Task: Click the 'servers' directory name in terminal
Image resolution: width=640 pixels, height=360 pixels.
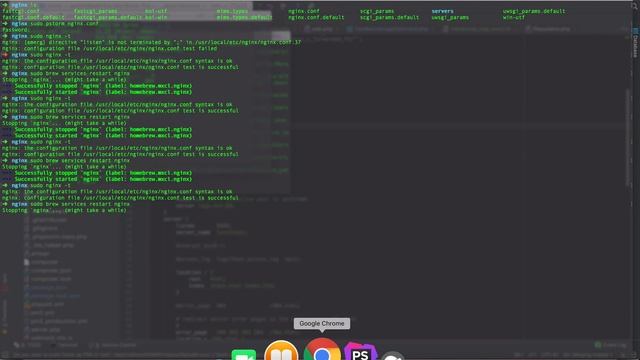Action: (442, 11)
